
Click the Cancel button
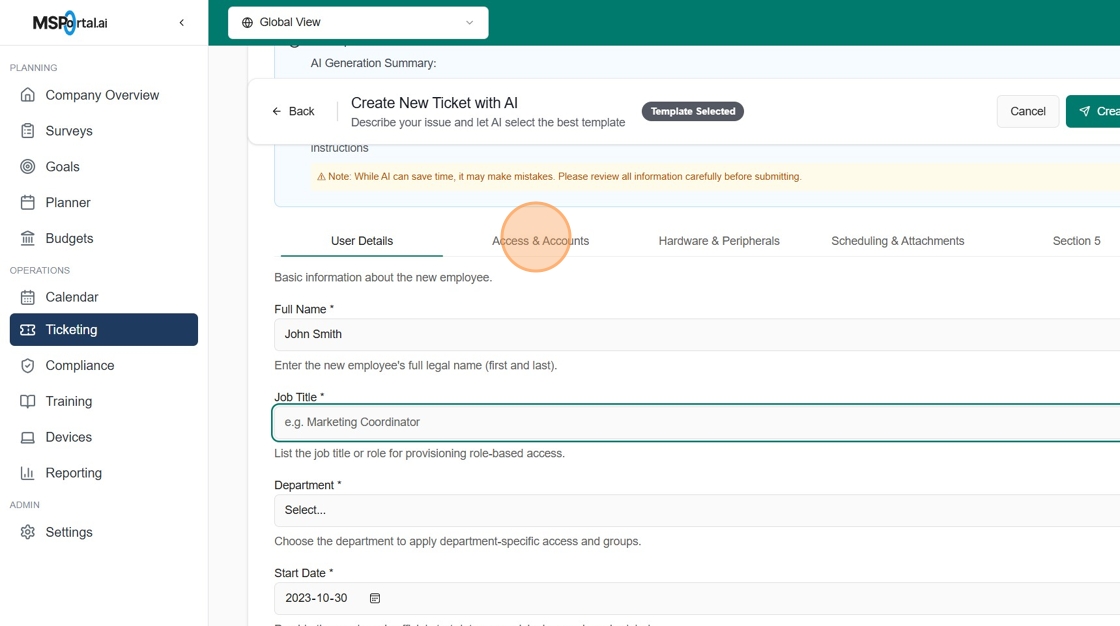click(1027, 111)
